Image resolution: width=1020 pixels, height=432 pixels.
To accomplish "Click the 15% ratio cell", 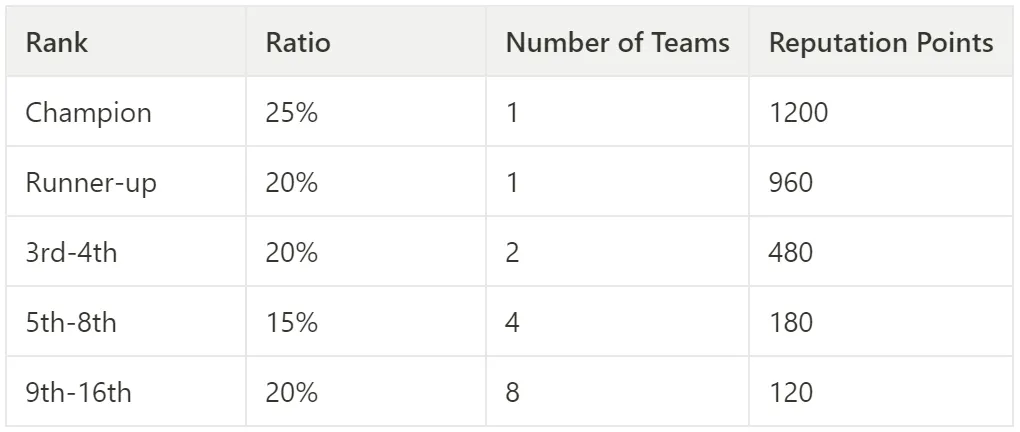I will (x=366, y=321).
